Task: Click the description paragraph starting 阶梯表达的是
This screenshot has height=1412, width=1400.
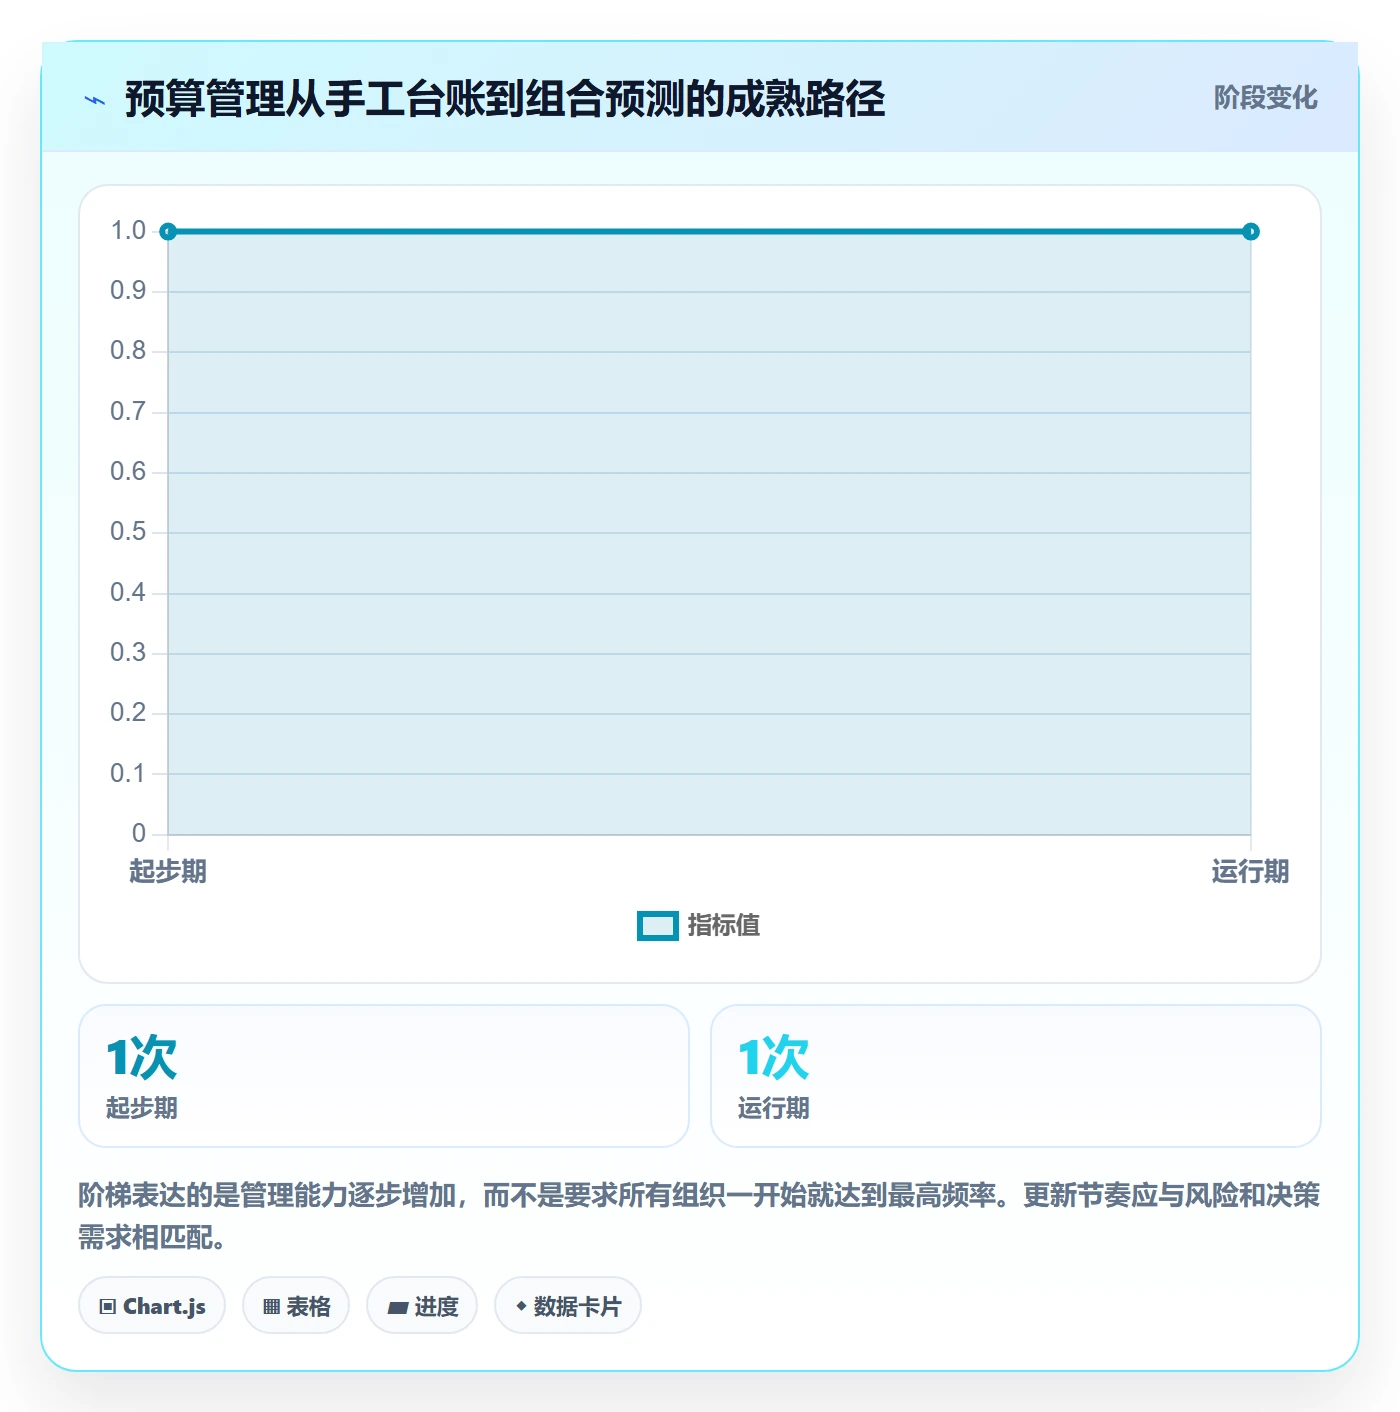Action: click(x=699, y=1216)
